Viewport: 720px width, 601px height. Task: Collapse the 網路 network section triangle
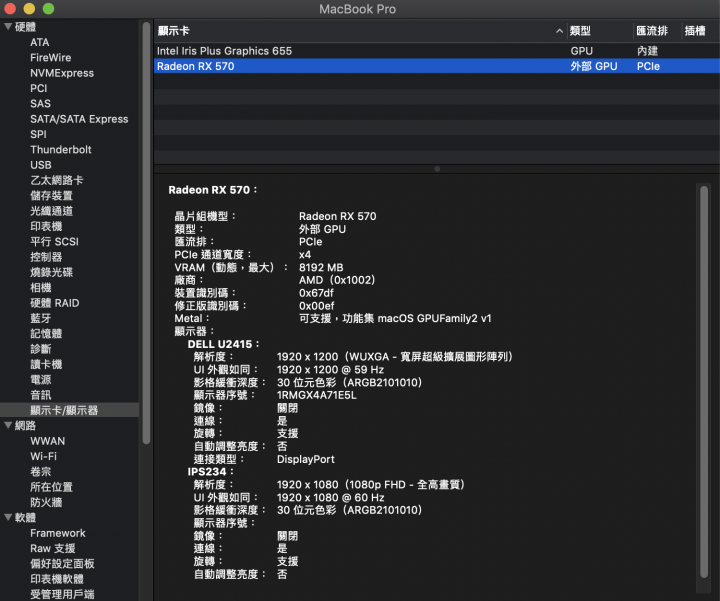click(8, 425)
